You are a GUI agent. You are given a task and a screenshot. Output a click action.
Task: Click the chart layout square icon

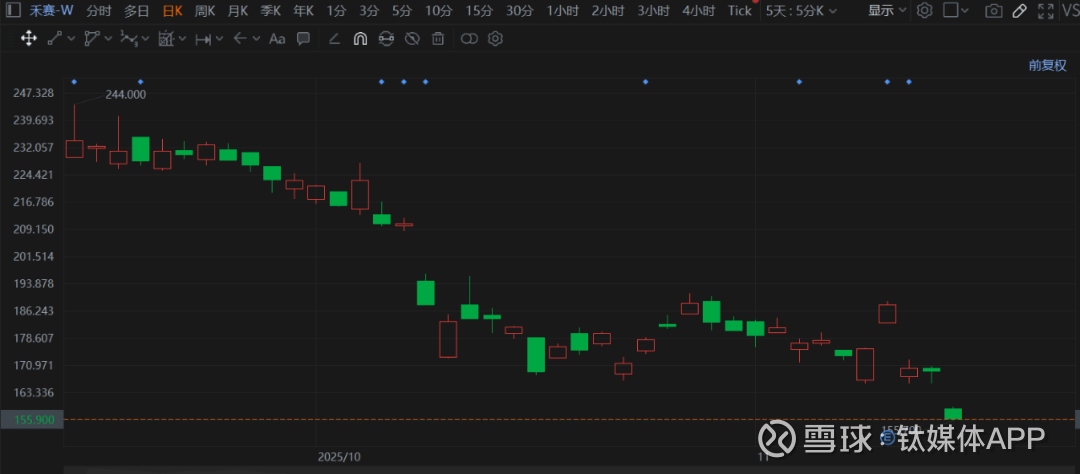coord(950,10)
